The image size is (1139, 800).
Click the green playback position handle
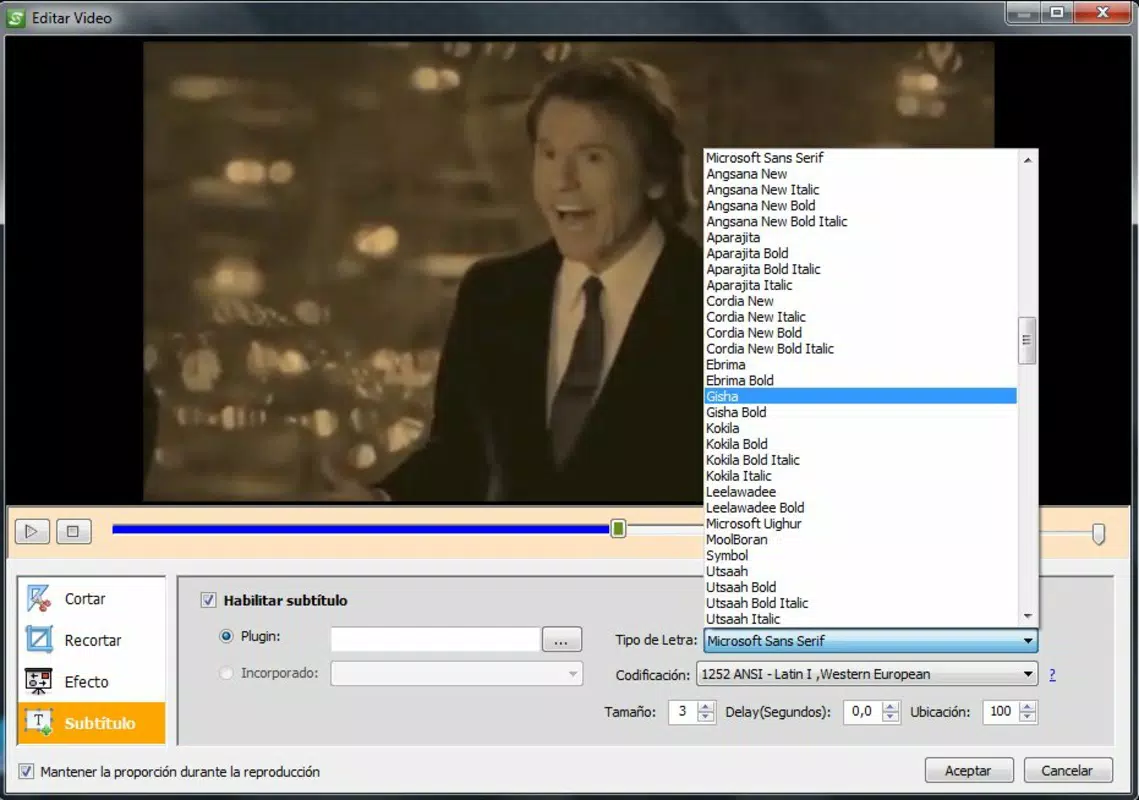click(618, 529)
